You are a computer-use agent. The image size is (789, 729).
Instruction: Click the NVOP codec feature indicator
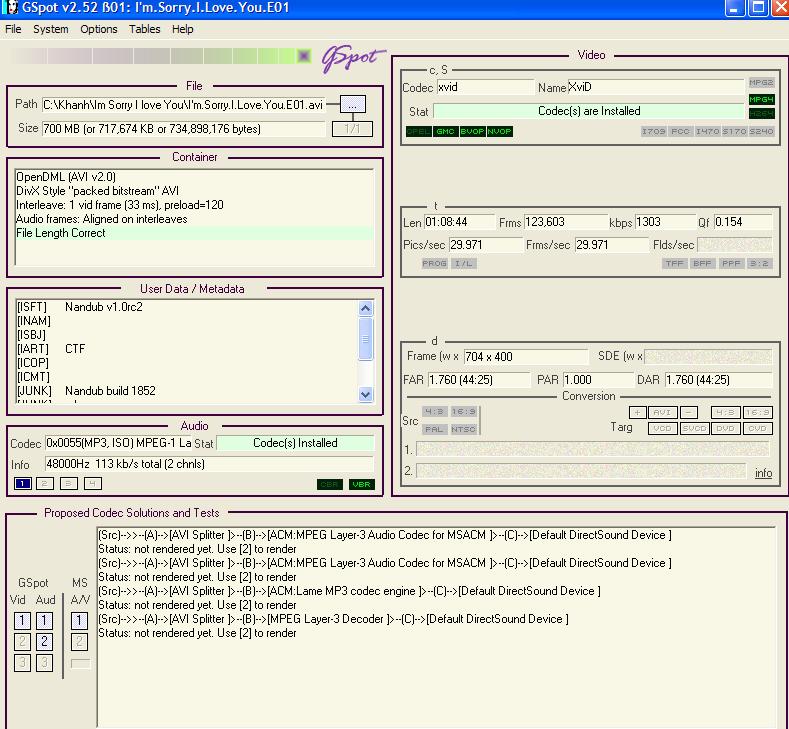499,131
